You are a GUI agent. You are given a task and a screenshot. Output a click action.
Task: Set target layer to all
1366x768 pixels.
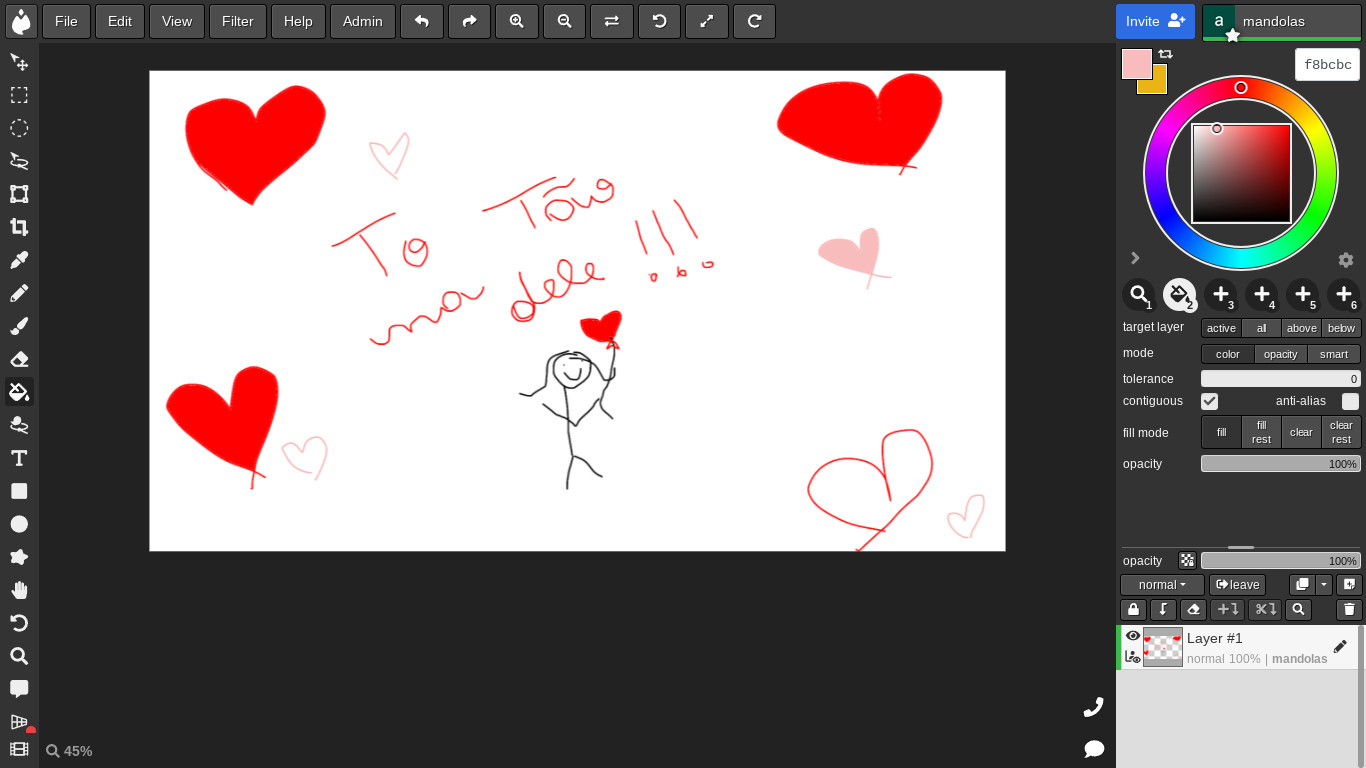click(x=1262, y=328)
